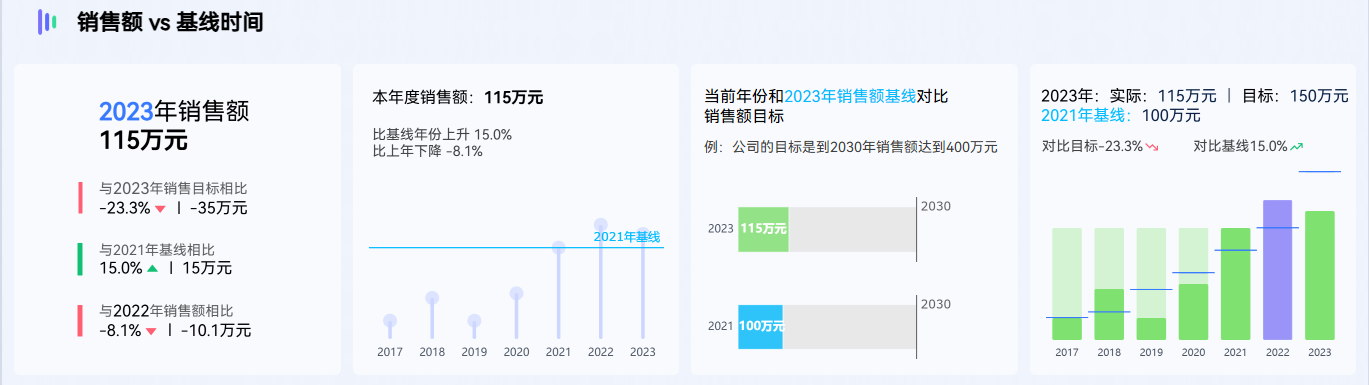The width and height of the screenshot is (1369, 385).
Task: Select the 2021 lollipop point
Action: click(558, 247)
